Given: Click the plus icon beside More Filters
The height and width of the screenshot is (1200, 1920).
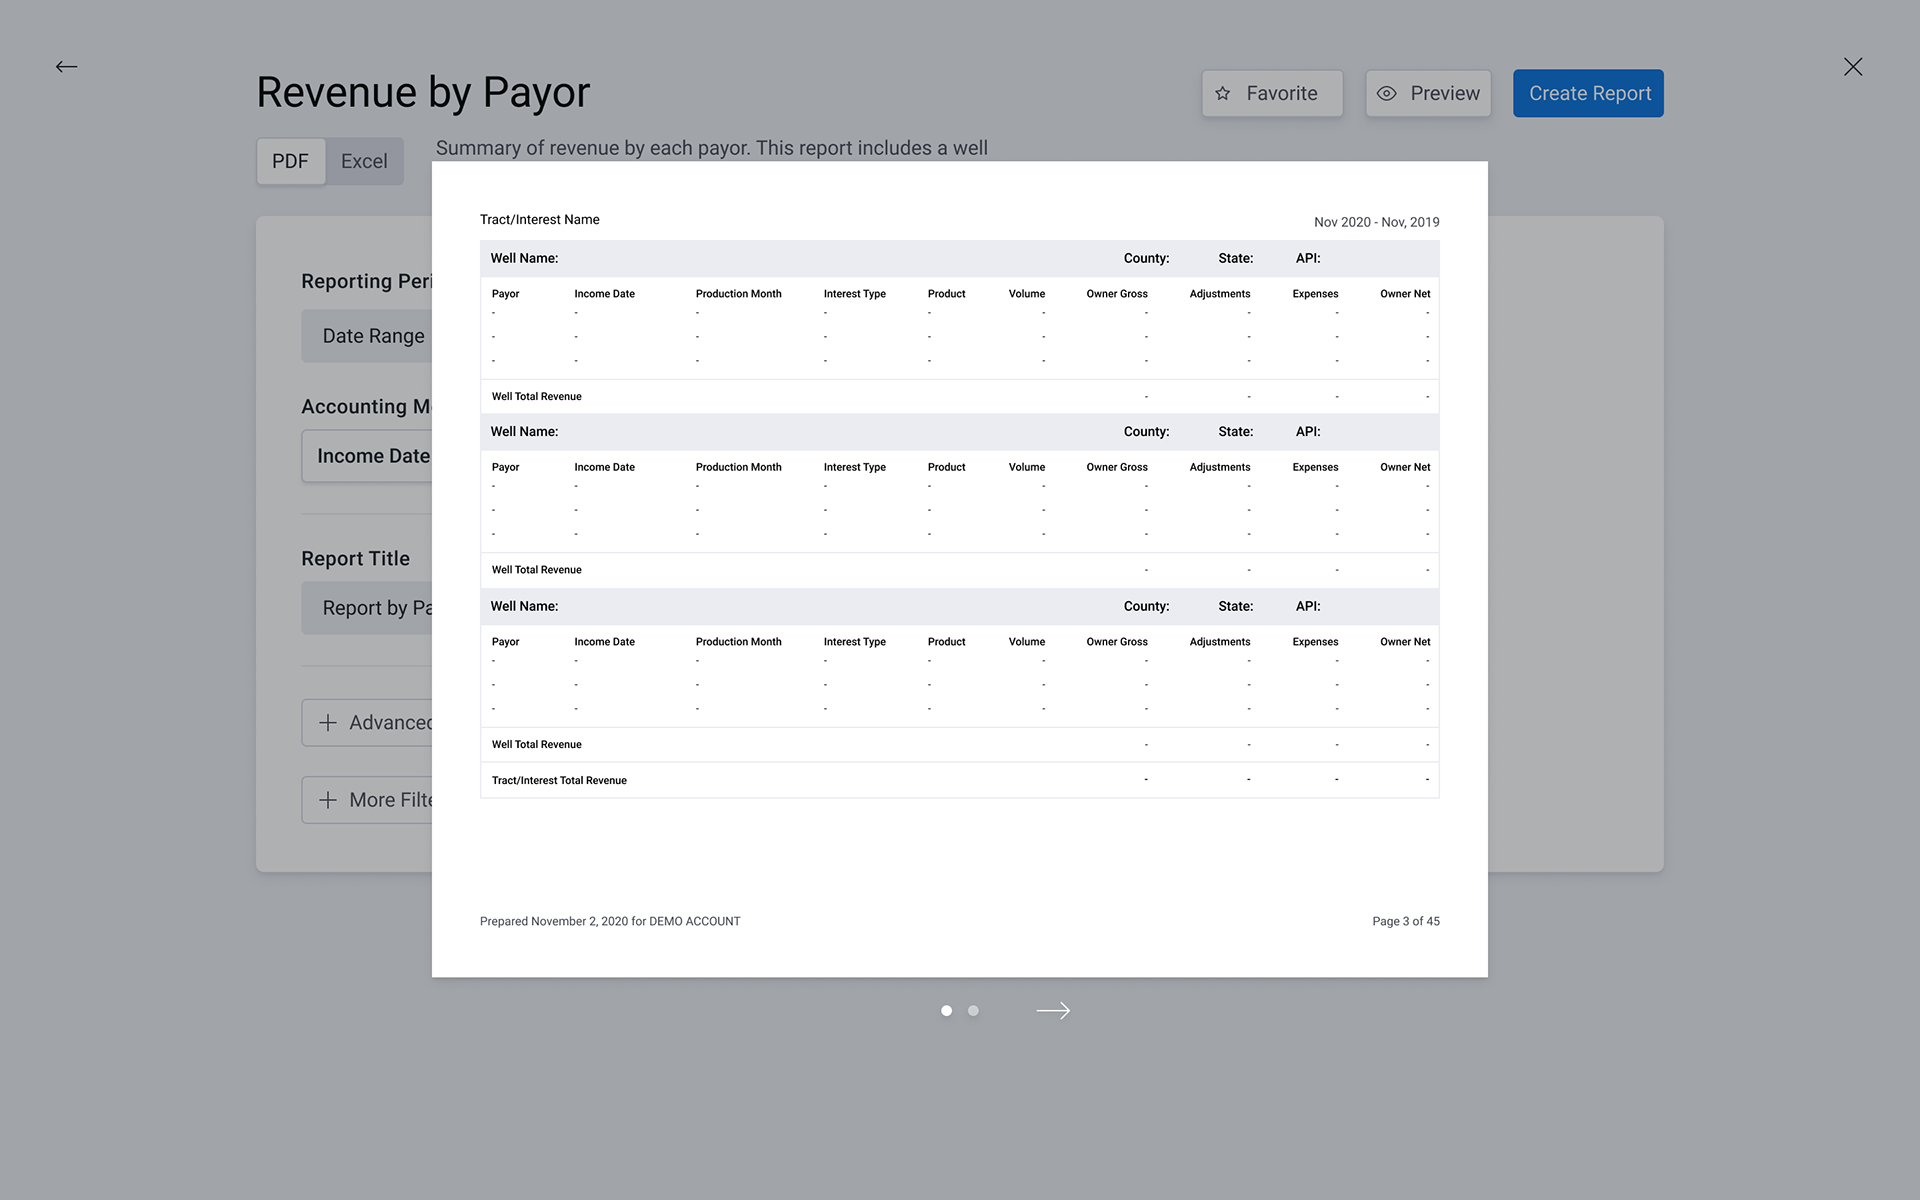Looking at the screenshot, I should [327, 800].
